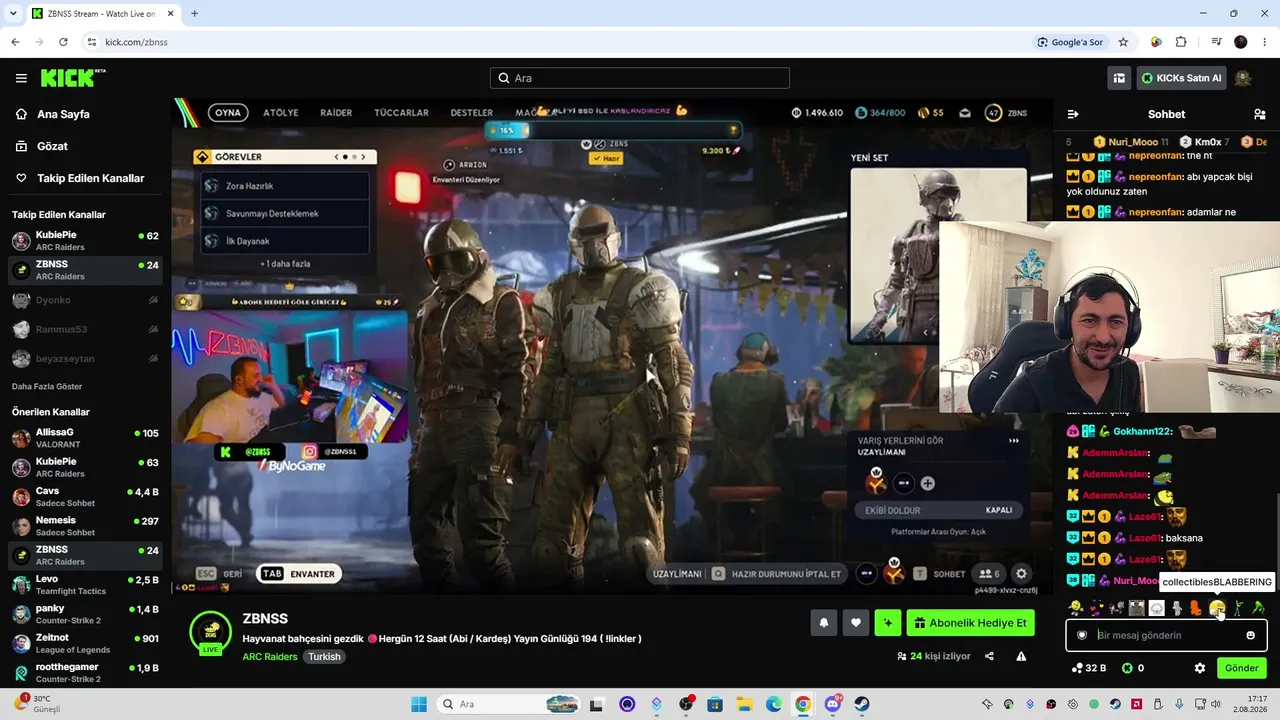Viewport: 1280px width, 720px height.
Task: Open a new browser tab
Action: coord(194,13)
